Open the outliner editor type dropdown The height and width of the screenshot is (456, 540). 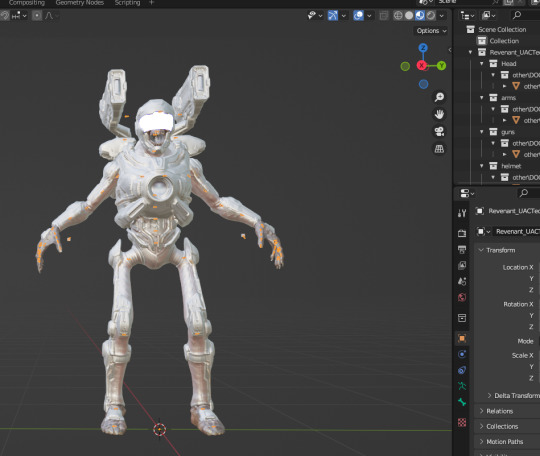tap(467, 15)
